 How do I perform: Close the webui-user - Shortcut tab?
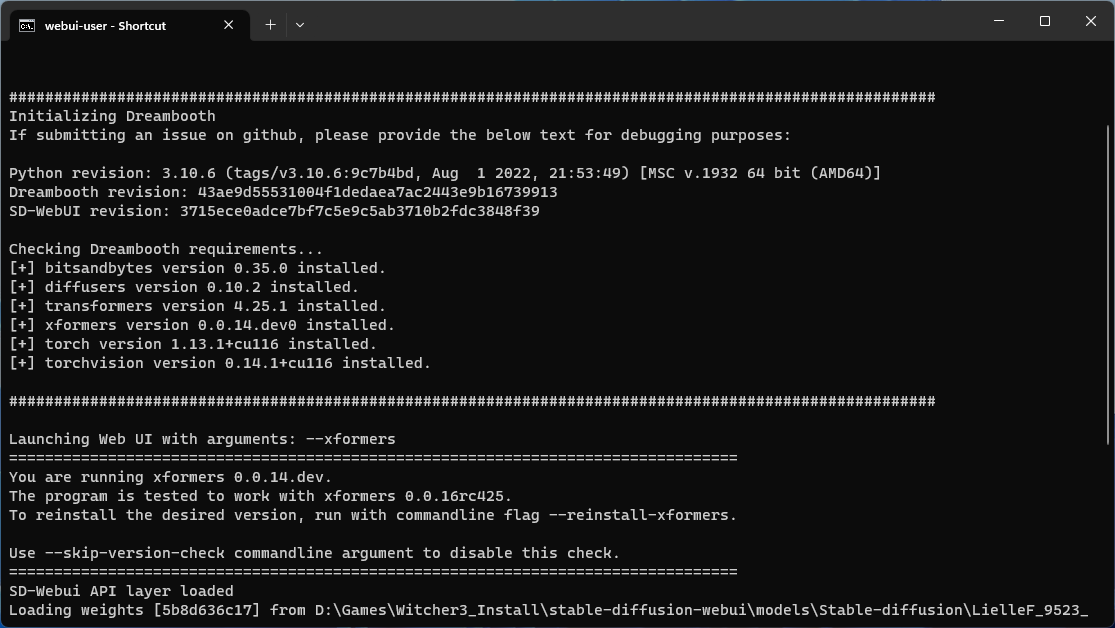[230, 25]
